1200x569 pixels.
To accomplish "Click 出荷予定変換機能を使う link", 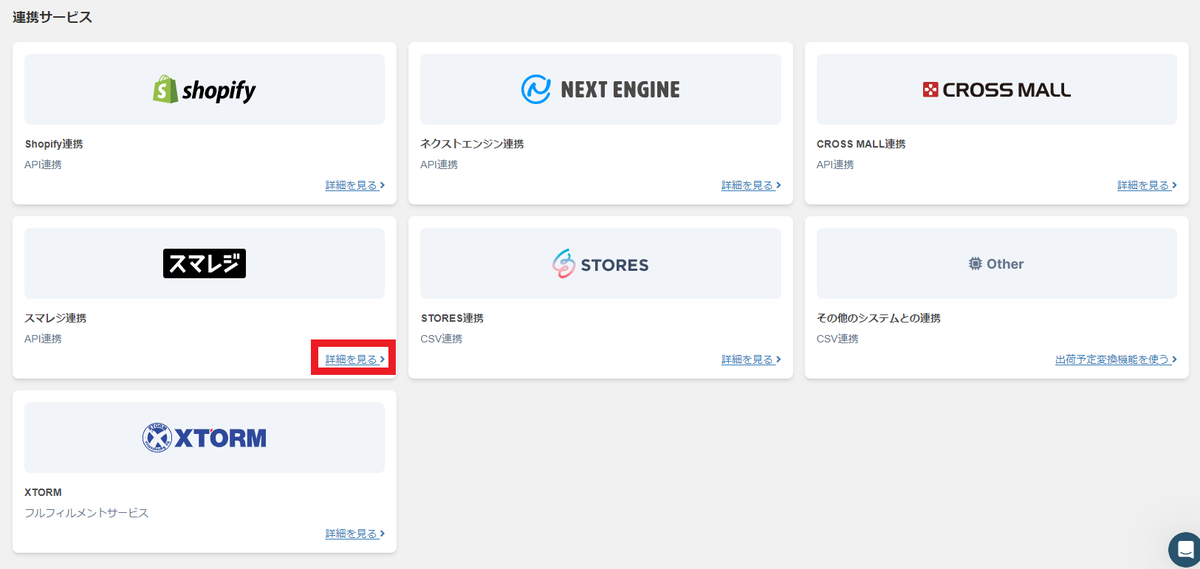I will 1116,359.
